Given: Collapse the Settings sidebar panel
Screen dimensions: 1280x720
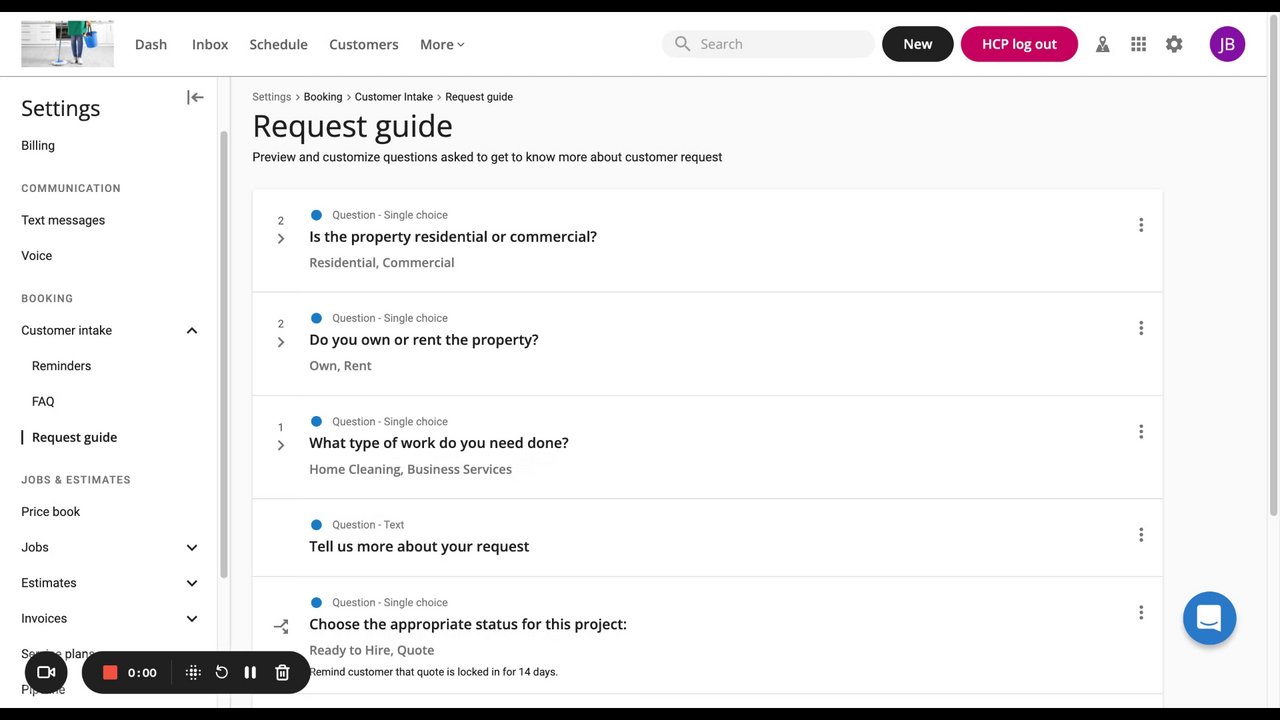Looking at the screenshot, I should tap(195, 97).
